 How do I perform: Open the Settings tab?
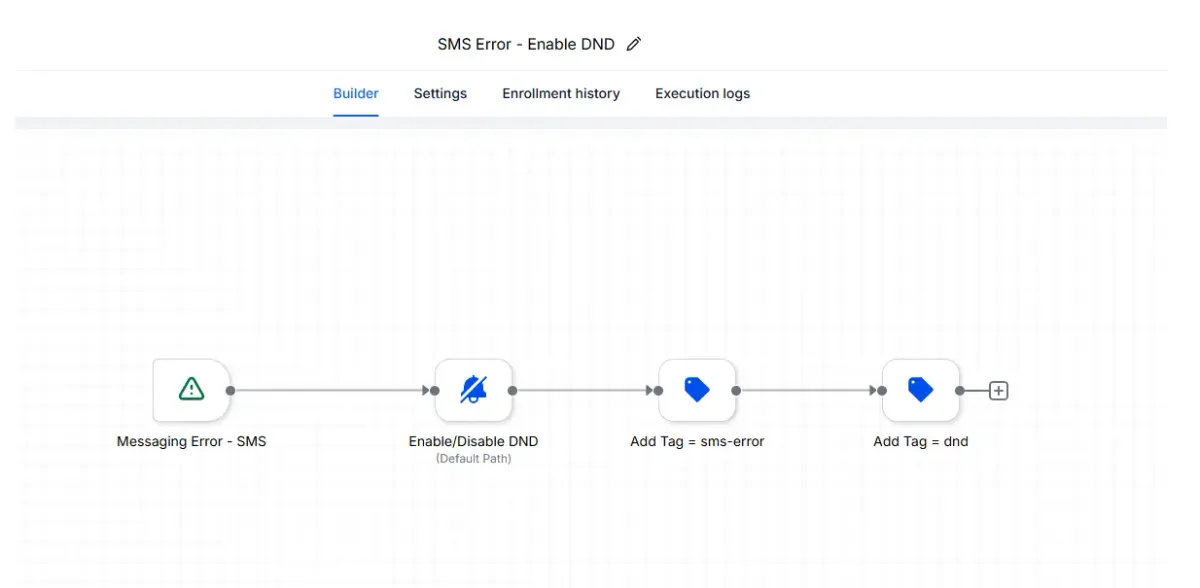440,93
